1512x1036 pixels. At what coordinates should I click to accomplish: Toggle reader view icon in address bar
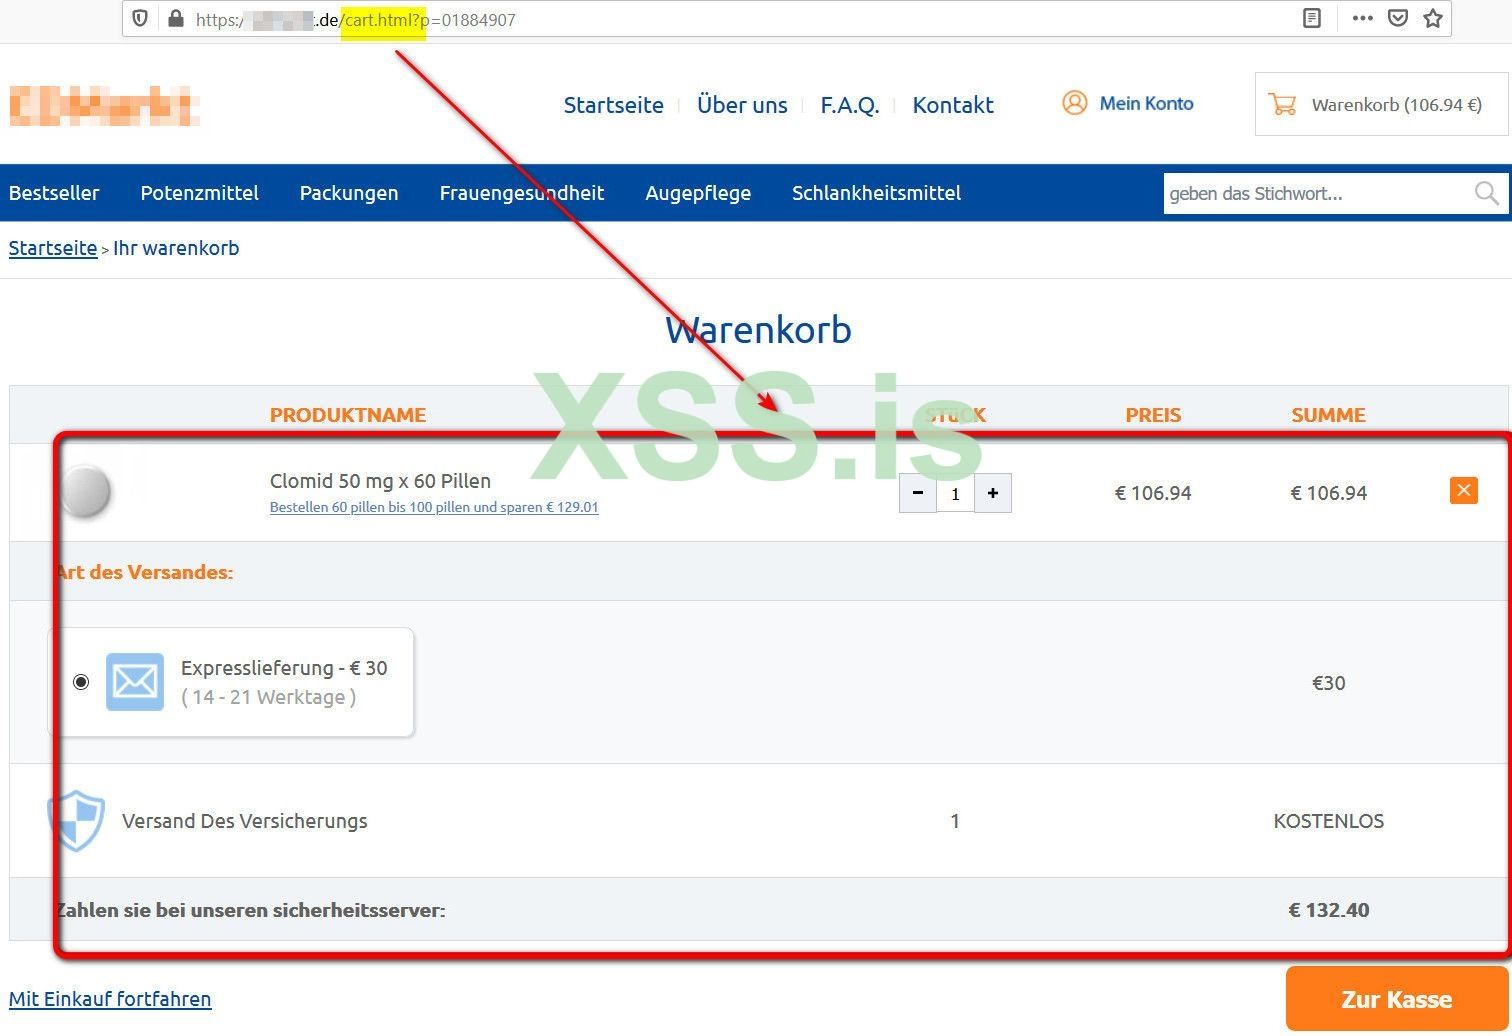click(x=1312, y=19)
